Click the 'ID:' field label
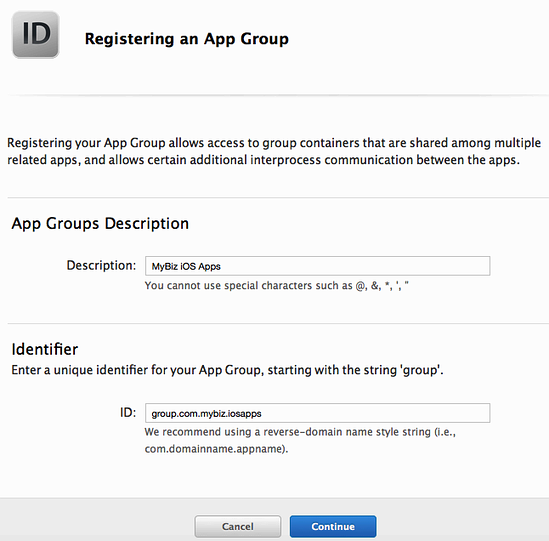Image resolution: width=549 pixels, height=541 pixels. 128,412
